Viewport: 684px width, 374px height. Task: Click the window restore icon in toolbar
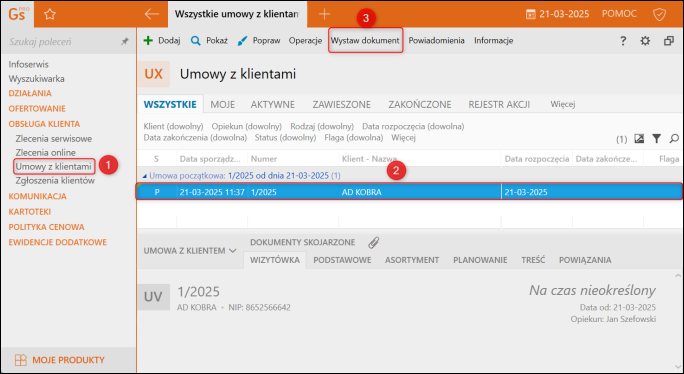coord(669,41)
